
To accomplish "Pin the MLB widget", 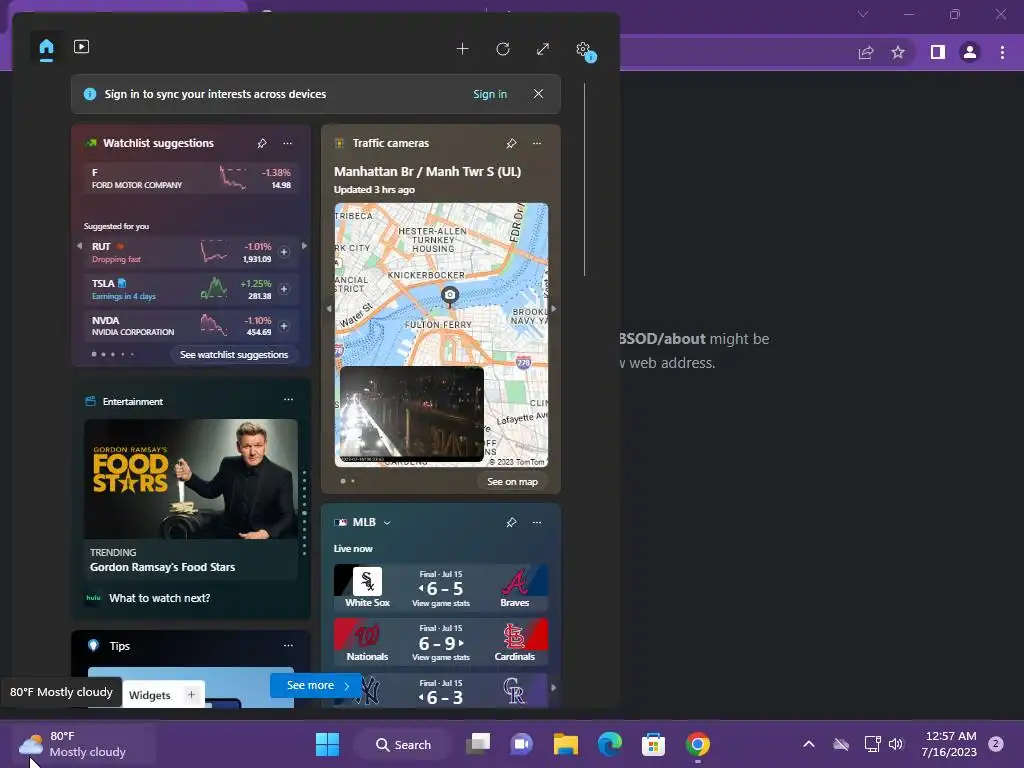I will coord(511,522).
